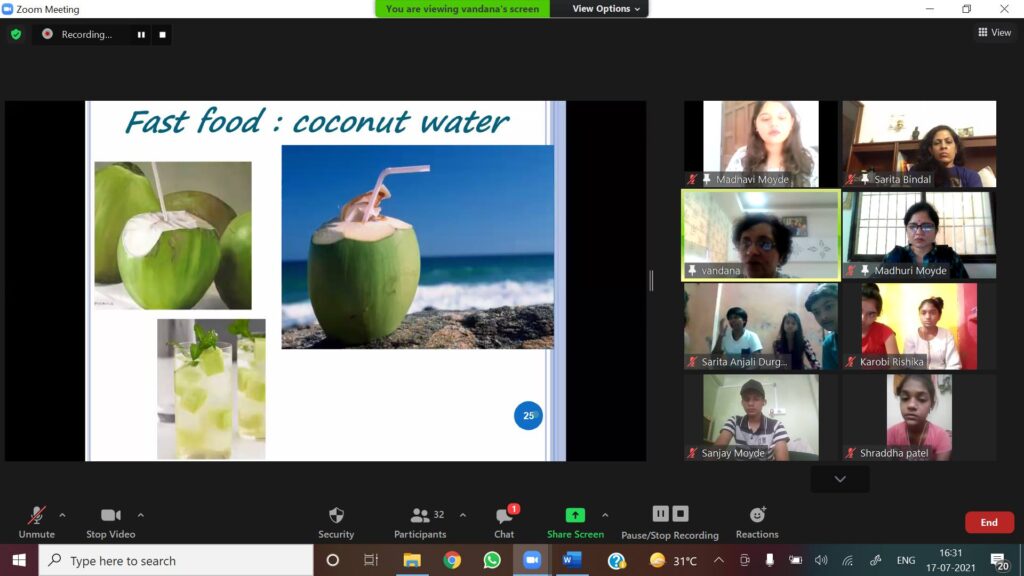Click pin icon on Sarita Bindal tile
Screen dimensions: 1024x576
point(865,179)
